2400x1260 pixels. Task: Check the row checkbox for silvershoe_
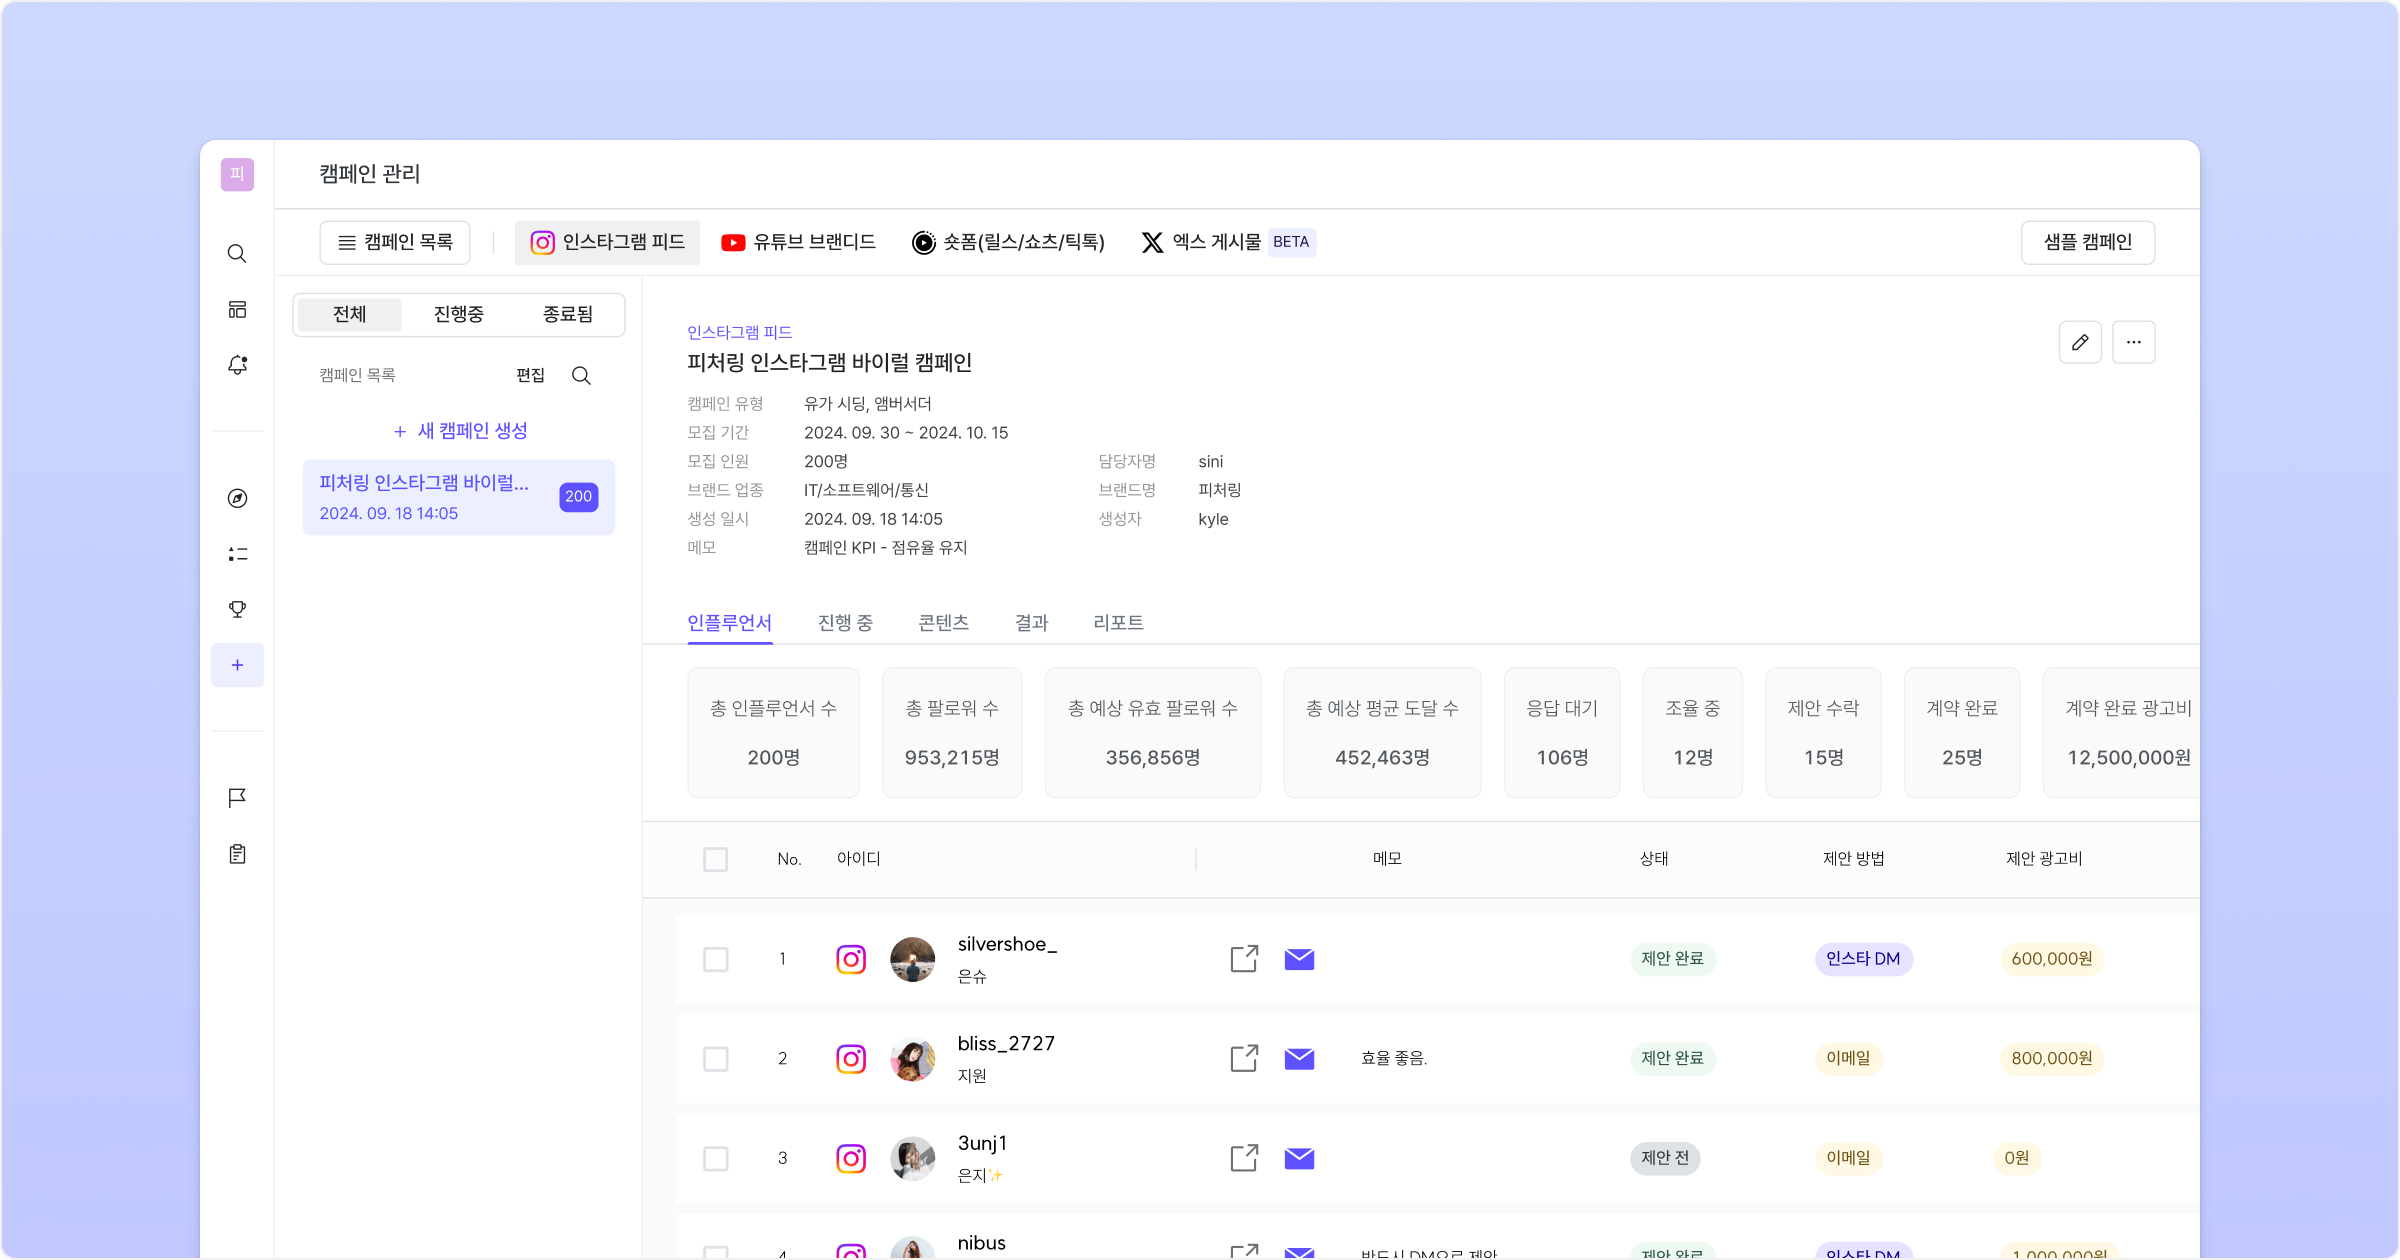715,959
